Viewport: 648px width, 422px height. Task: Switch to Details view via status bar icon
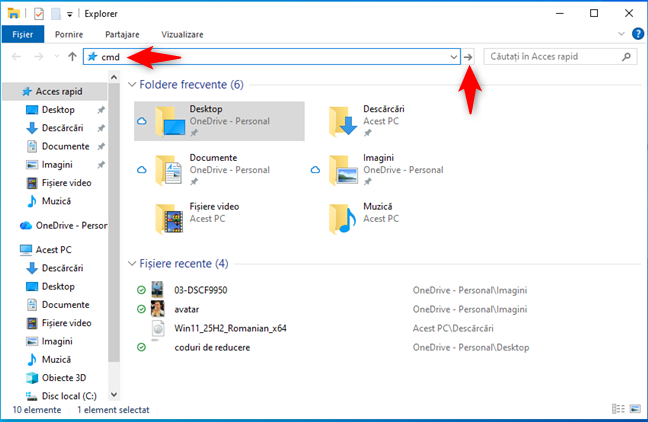[x=618, y=409]
